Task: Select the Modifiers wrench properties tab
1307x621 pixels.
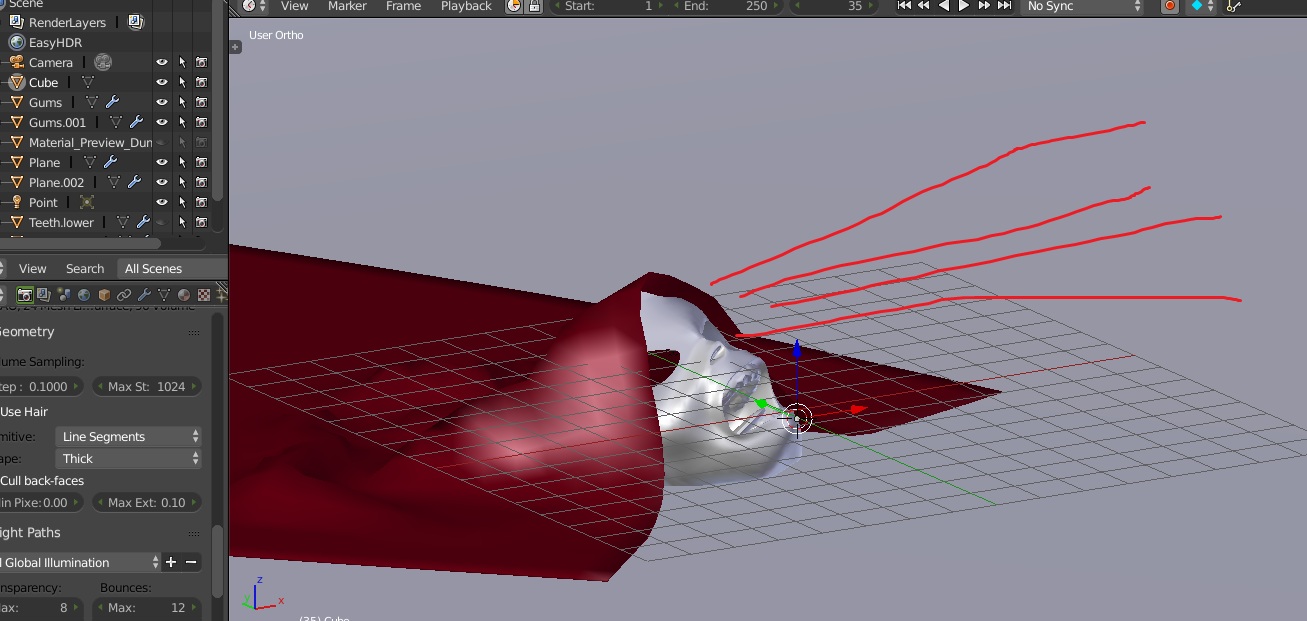Action: (145, 294)
